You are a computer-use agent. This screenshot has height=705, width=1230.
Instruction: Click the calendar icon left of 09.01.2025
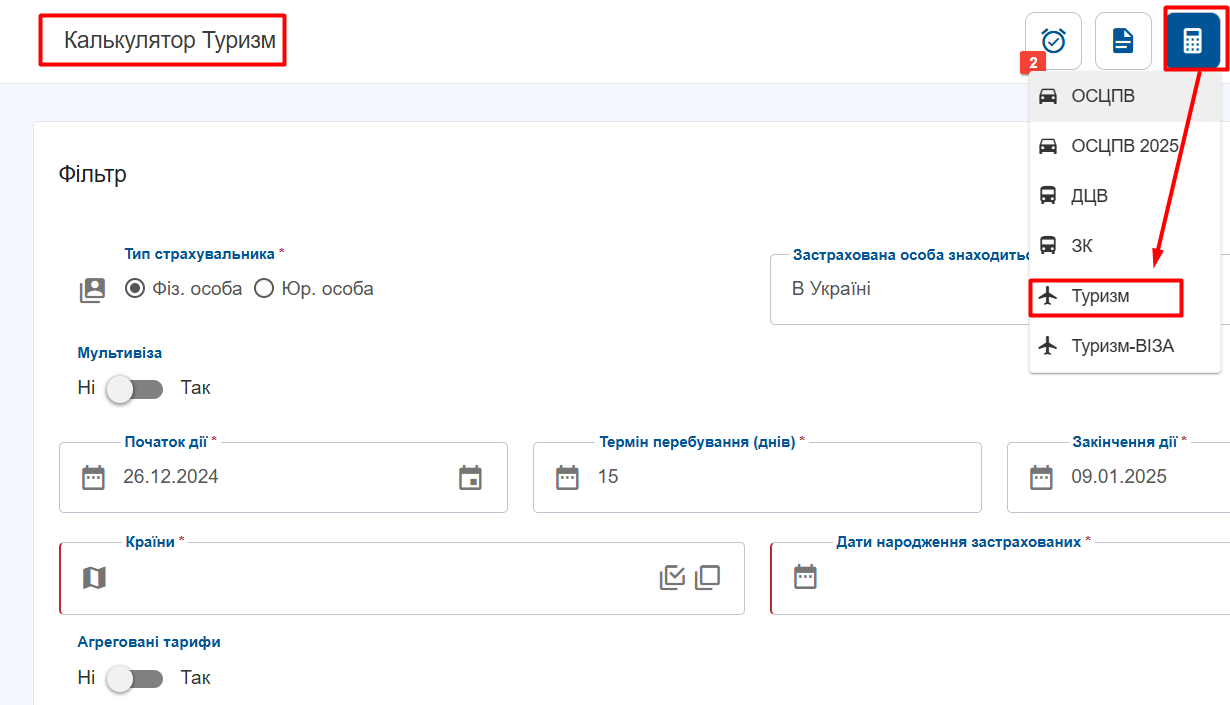[1041, 477]
